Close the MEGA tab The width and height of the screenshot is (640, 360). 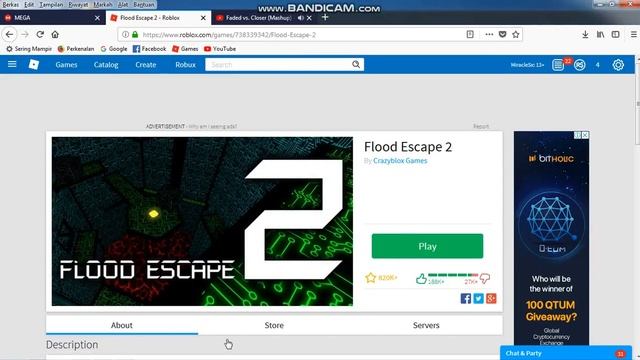pos(97,18)
